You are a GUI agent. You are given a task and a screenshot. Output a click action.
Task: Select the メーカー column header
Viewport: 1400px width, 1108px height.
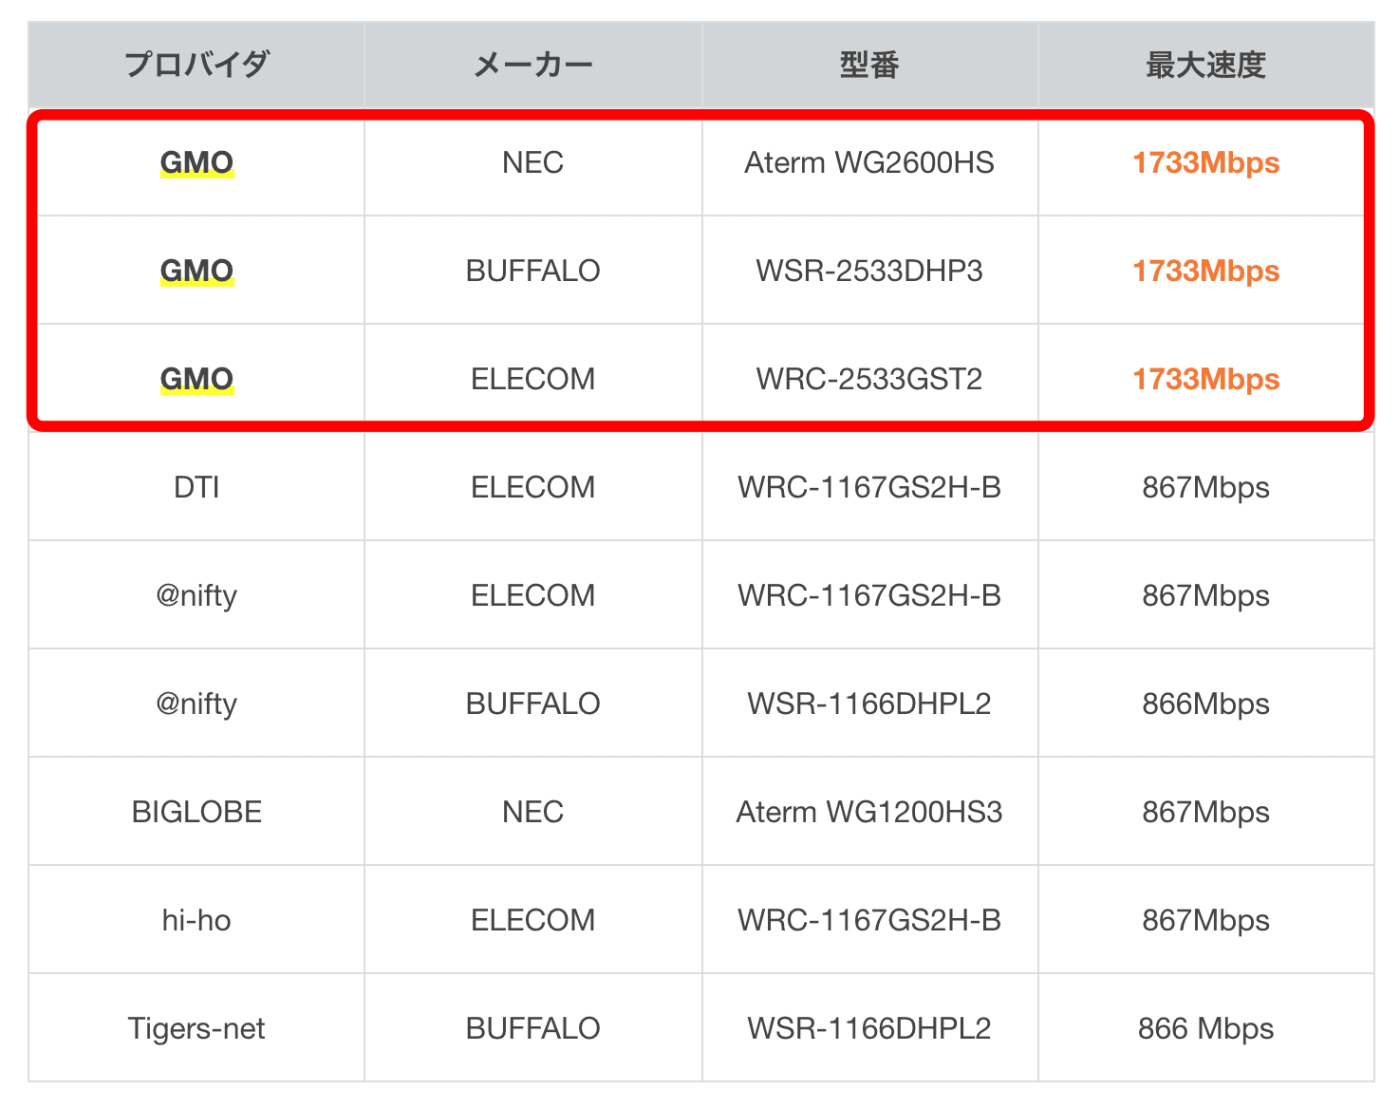click(x=533, y=65)
